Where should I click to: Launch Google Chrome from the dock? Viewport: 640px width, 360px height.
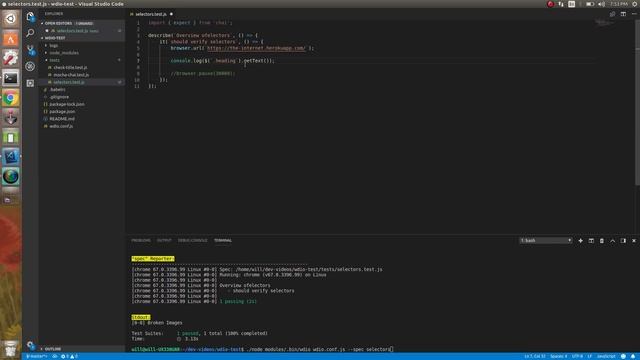11,98
